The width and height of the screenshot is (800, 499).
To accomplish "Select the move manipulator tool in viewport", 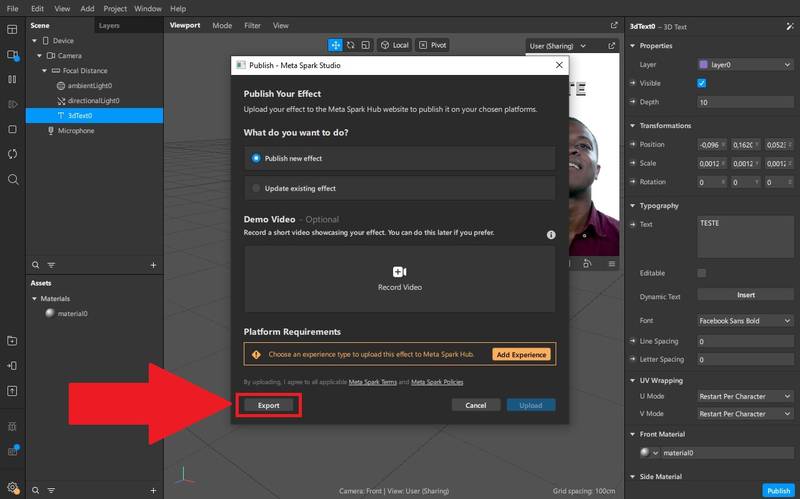I will 335,45.
